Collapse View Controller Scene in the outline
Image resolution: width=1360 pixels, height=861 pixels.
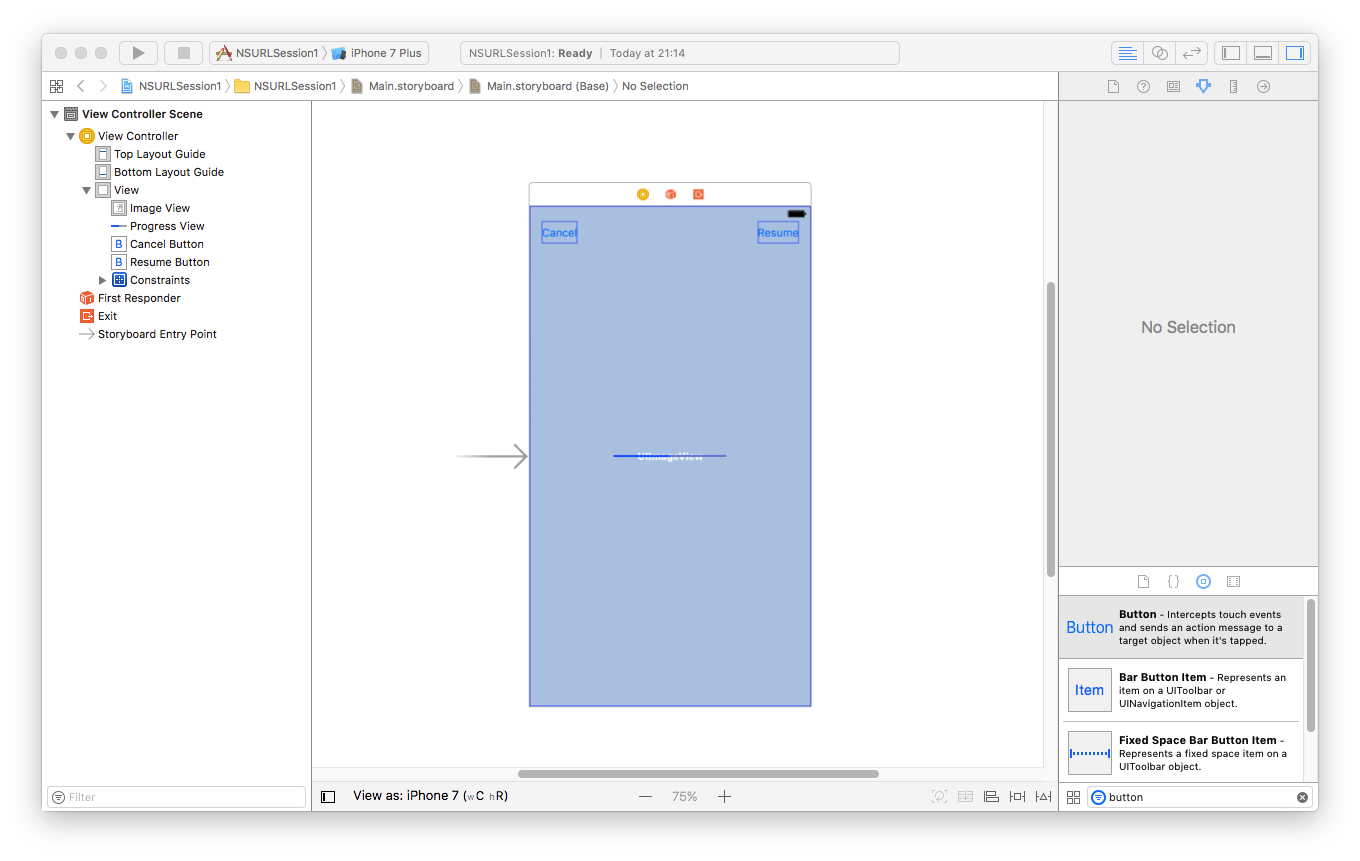[x=54, y=114]
